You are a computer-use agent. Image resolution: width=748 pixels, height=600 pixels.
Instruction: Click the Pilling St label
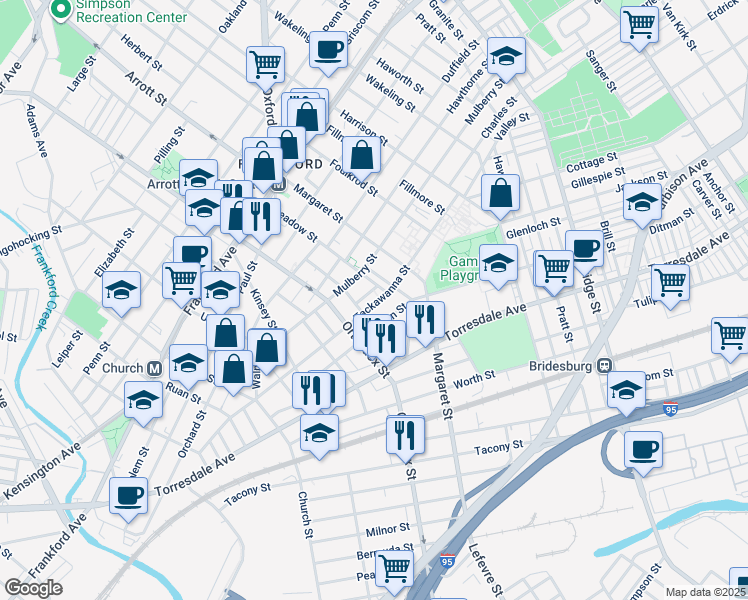pos(169,144)
